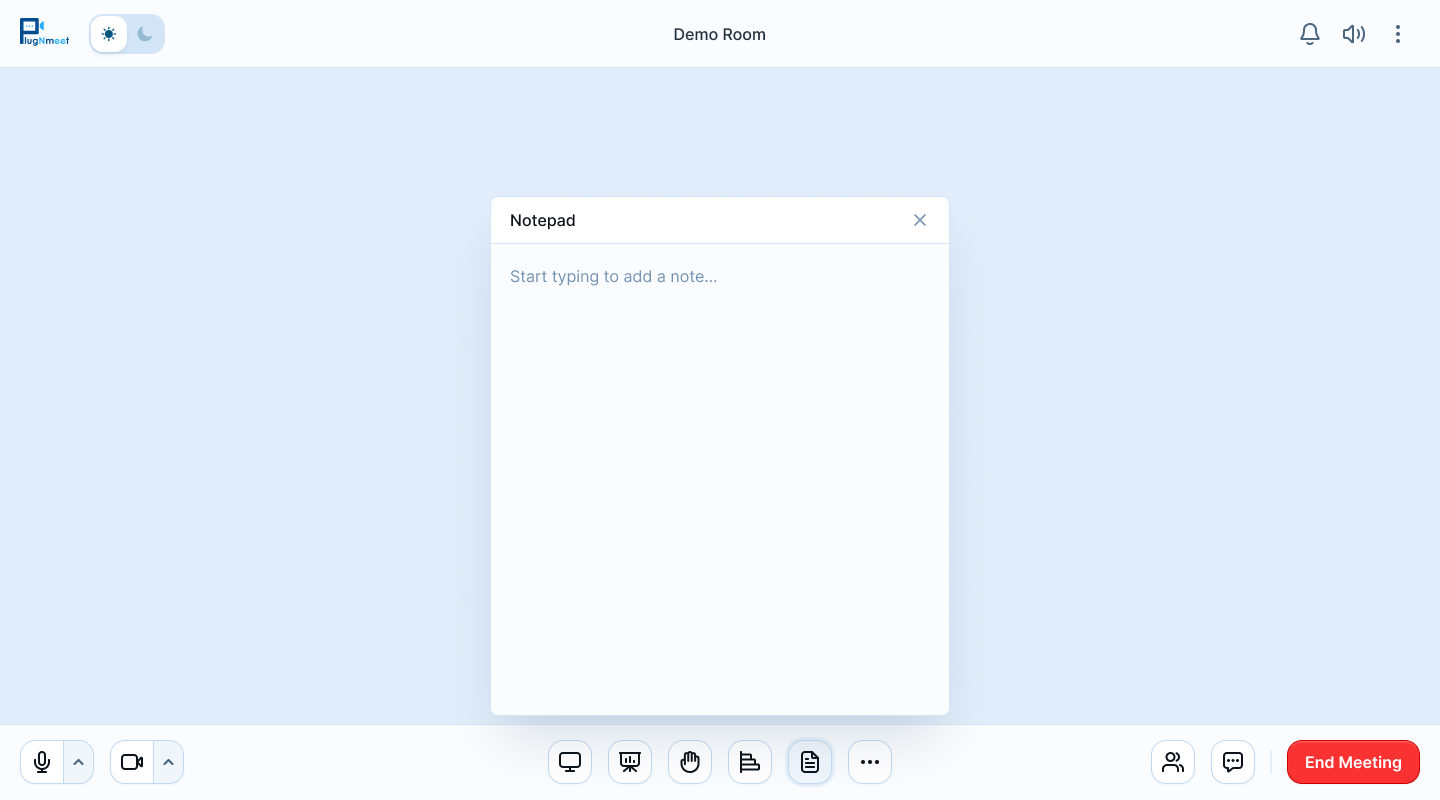The height and width of the screenshot is (800, 1440).
Task: Expand microphone device options
Action: (79, 762)
